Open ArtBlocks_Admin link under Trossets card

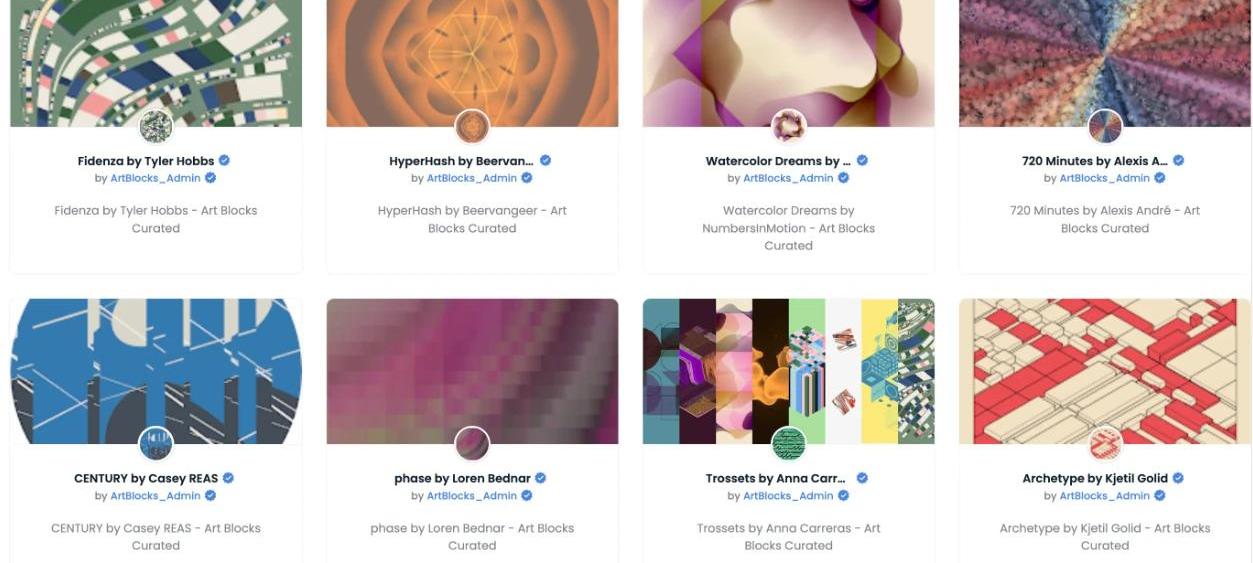788,496
